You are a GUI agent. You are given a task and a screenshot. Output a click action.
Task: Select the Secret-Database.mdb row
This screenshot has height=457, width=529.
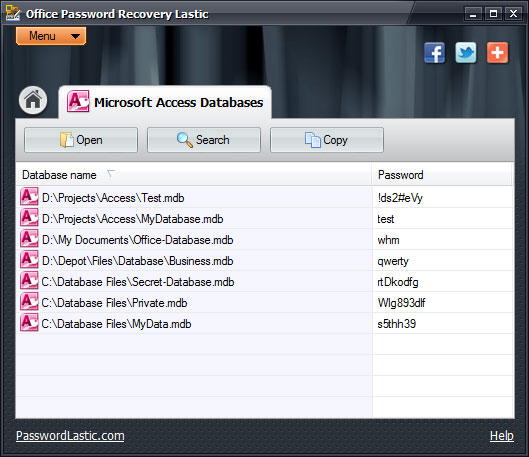pos(265,282)
